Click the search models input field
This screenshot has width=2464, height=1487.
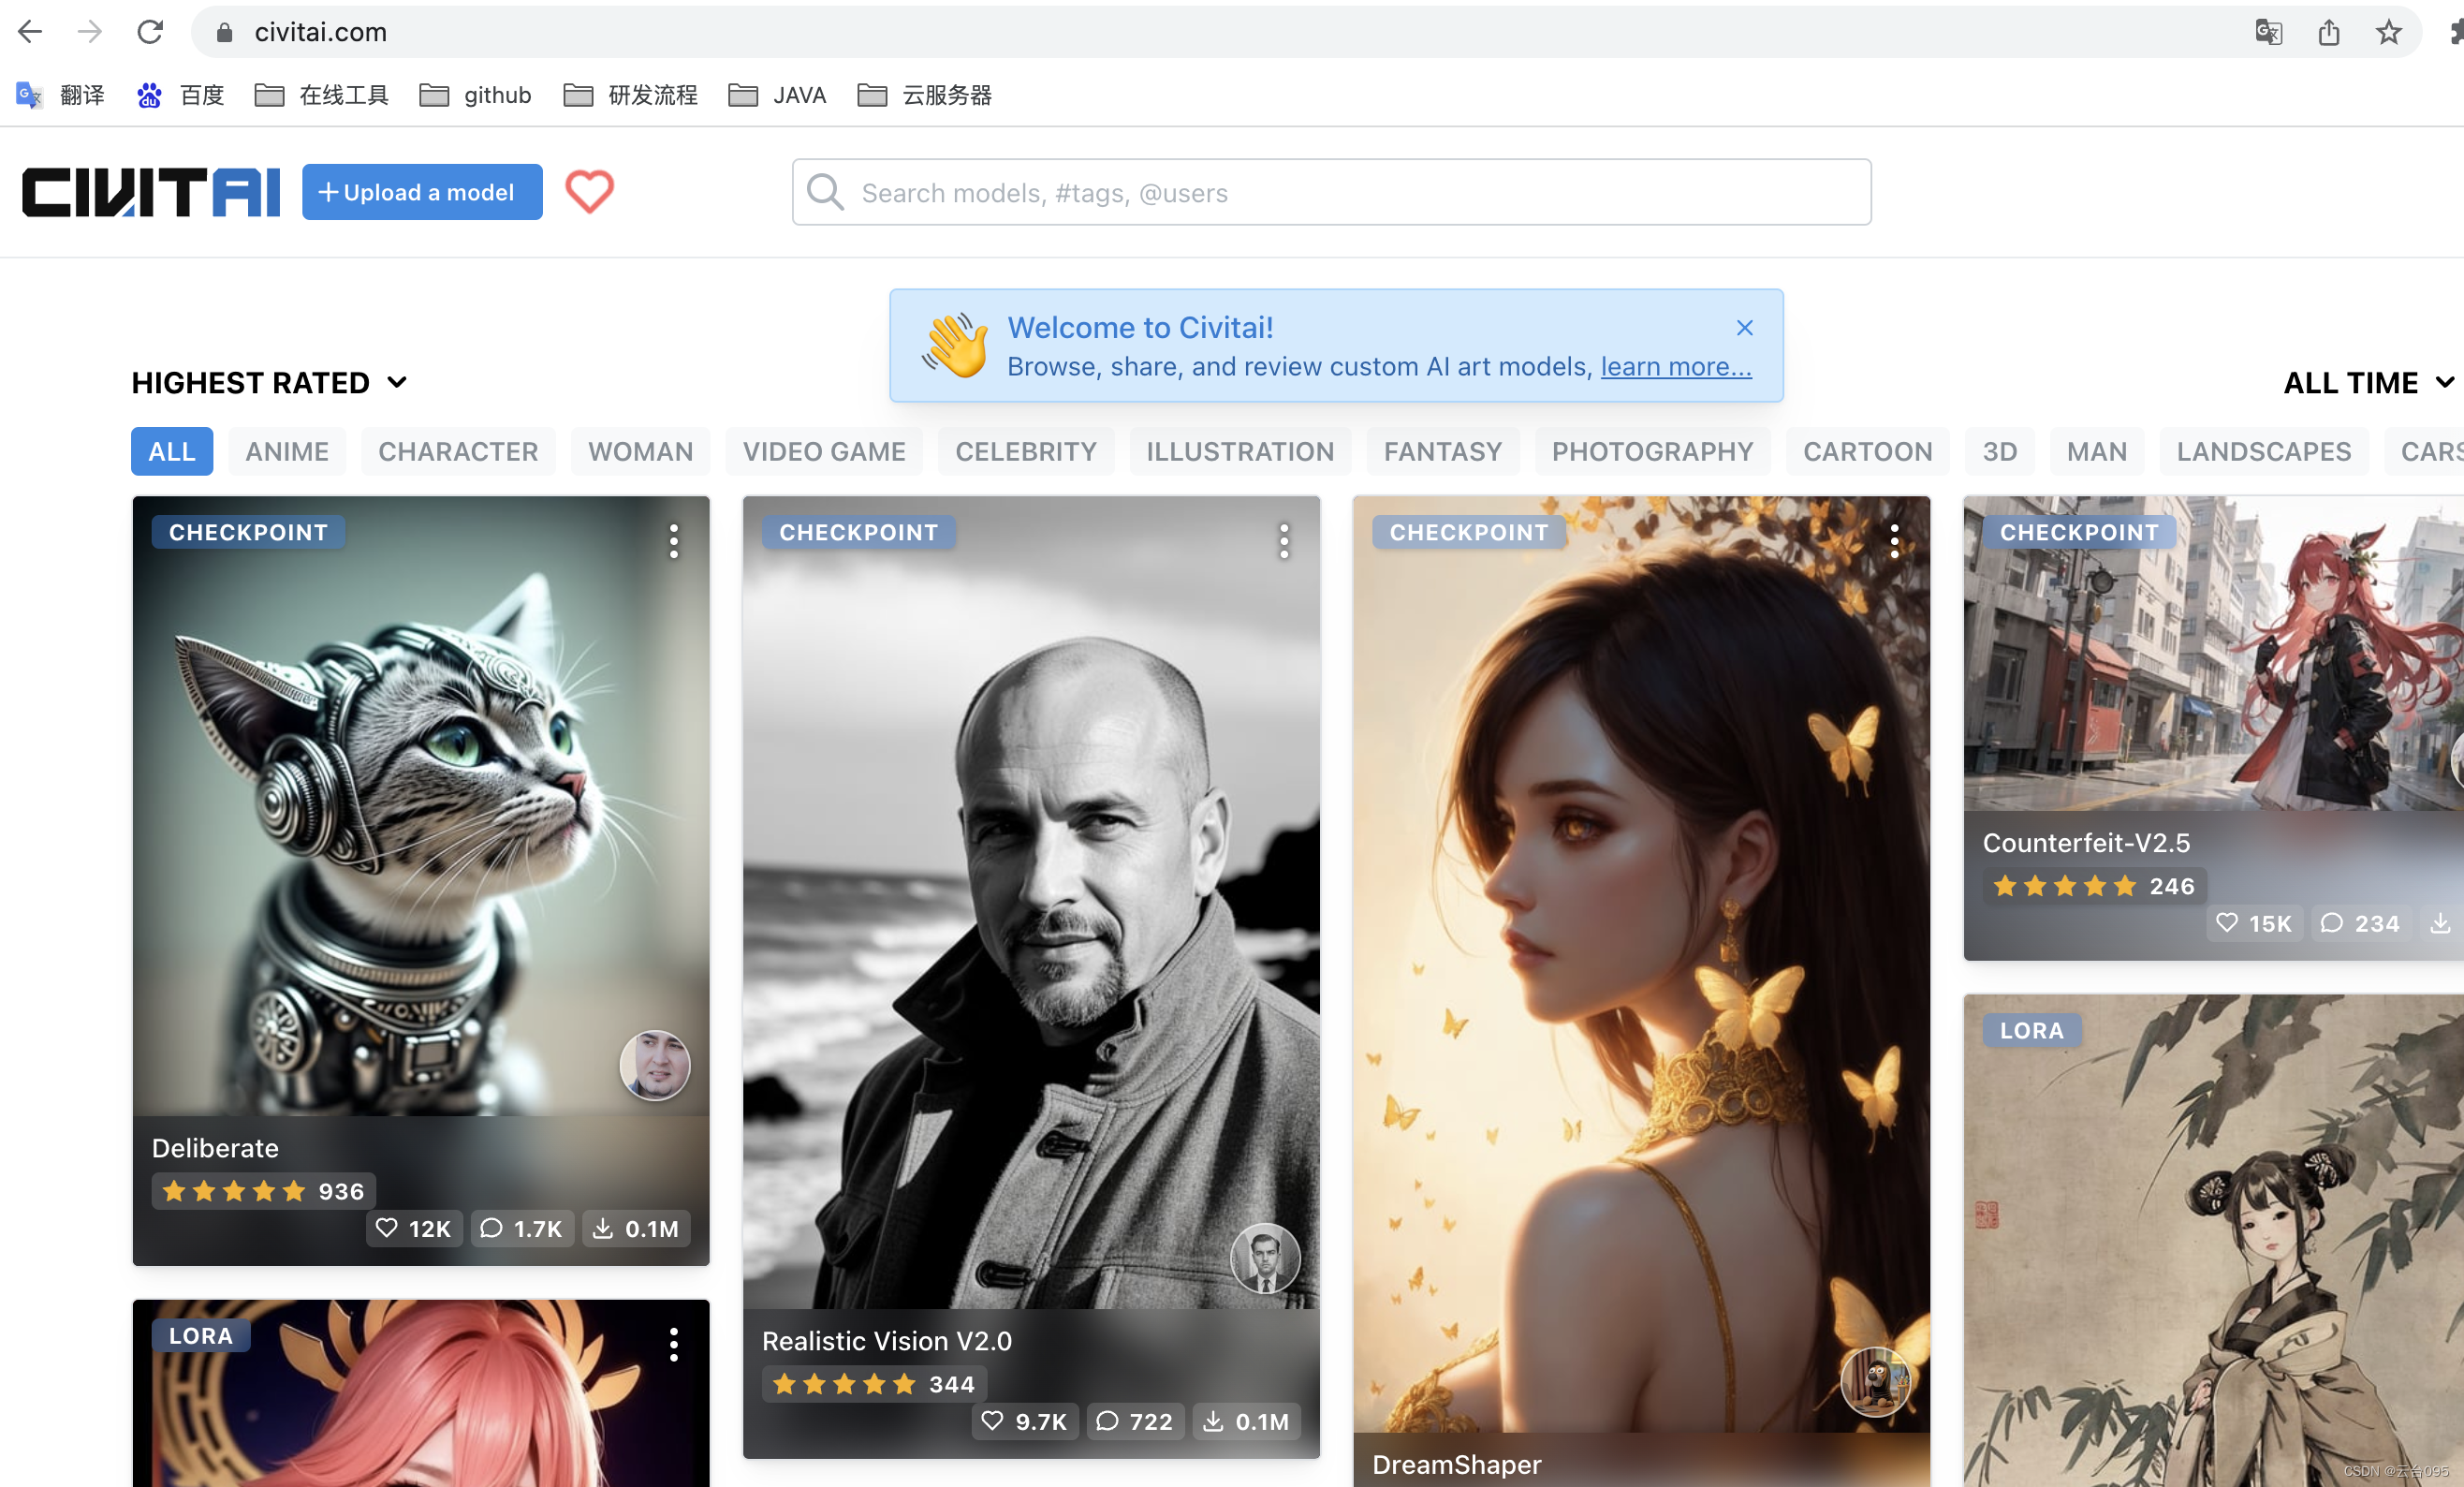point(1340,192)
